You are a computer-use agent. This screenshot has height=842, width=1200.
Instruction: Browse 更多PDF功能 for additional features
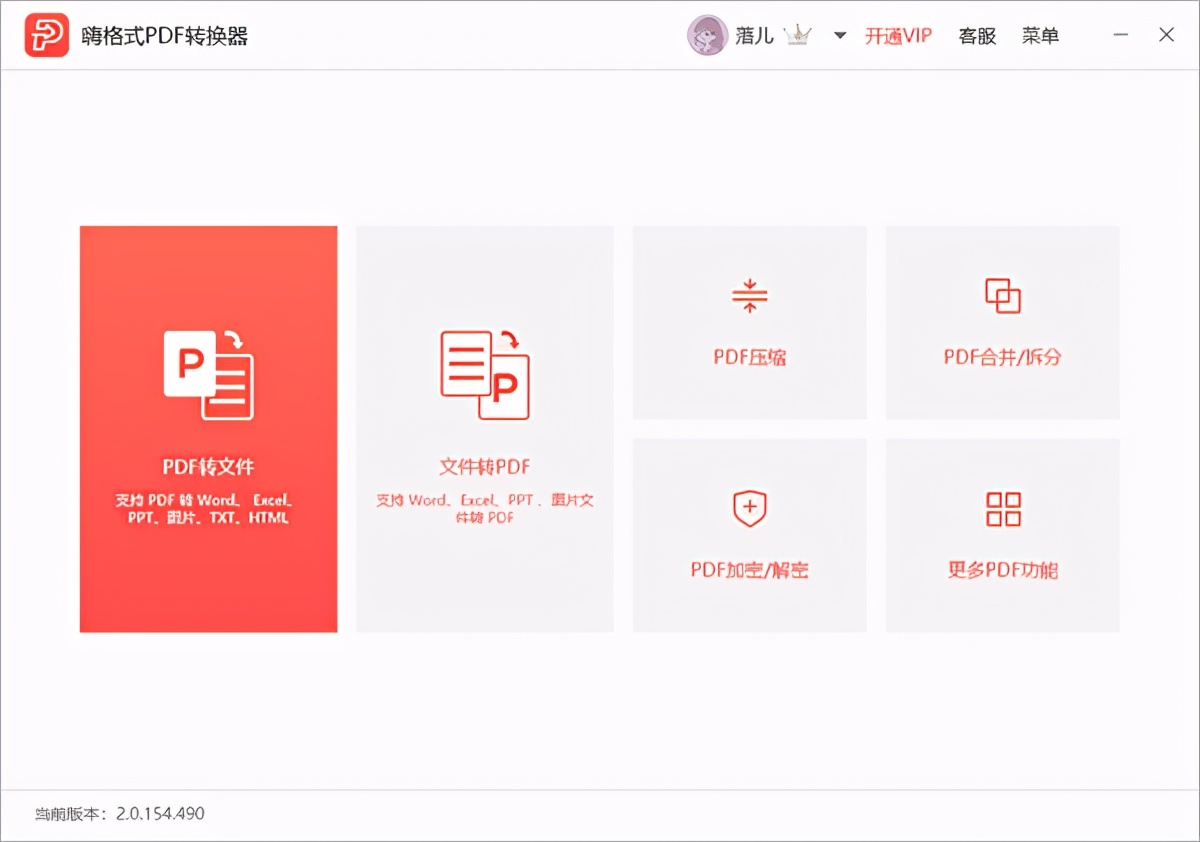pos(1002,535)
